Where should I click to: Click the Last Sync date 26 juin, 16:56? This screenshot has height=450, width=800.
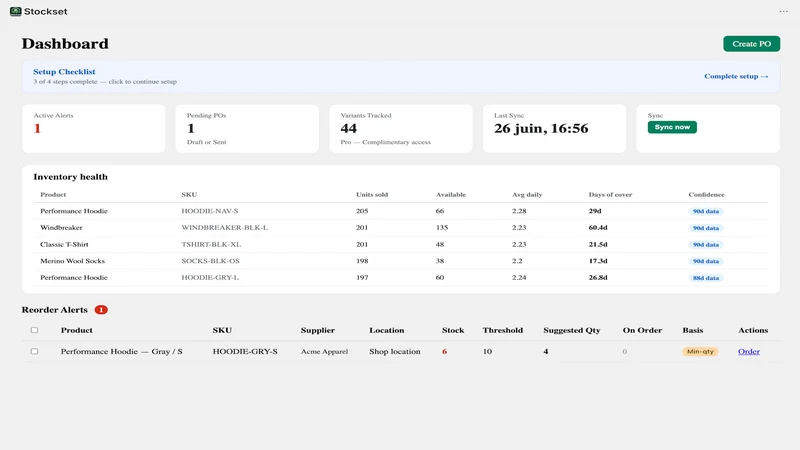(541, 129)
